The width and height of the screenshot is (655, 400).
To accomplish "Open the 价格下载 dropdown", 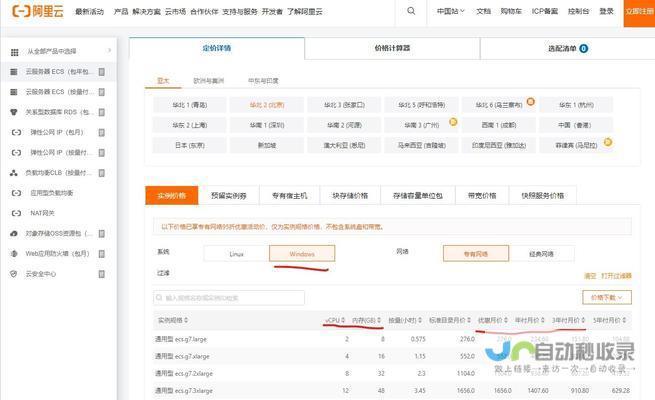I will 607,297.
